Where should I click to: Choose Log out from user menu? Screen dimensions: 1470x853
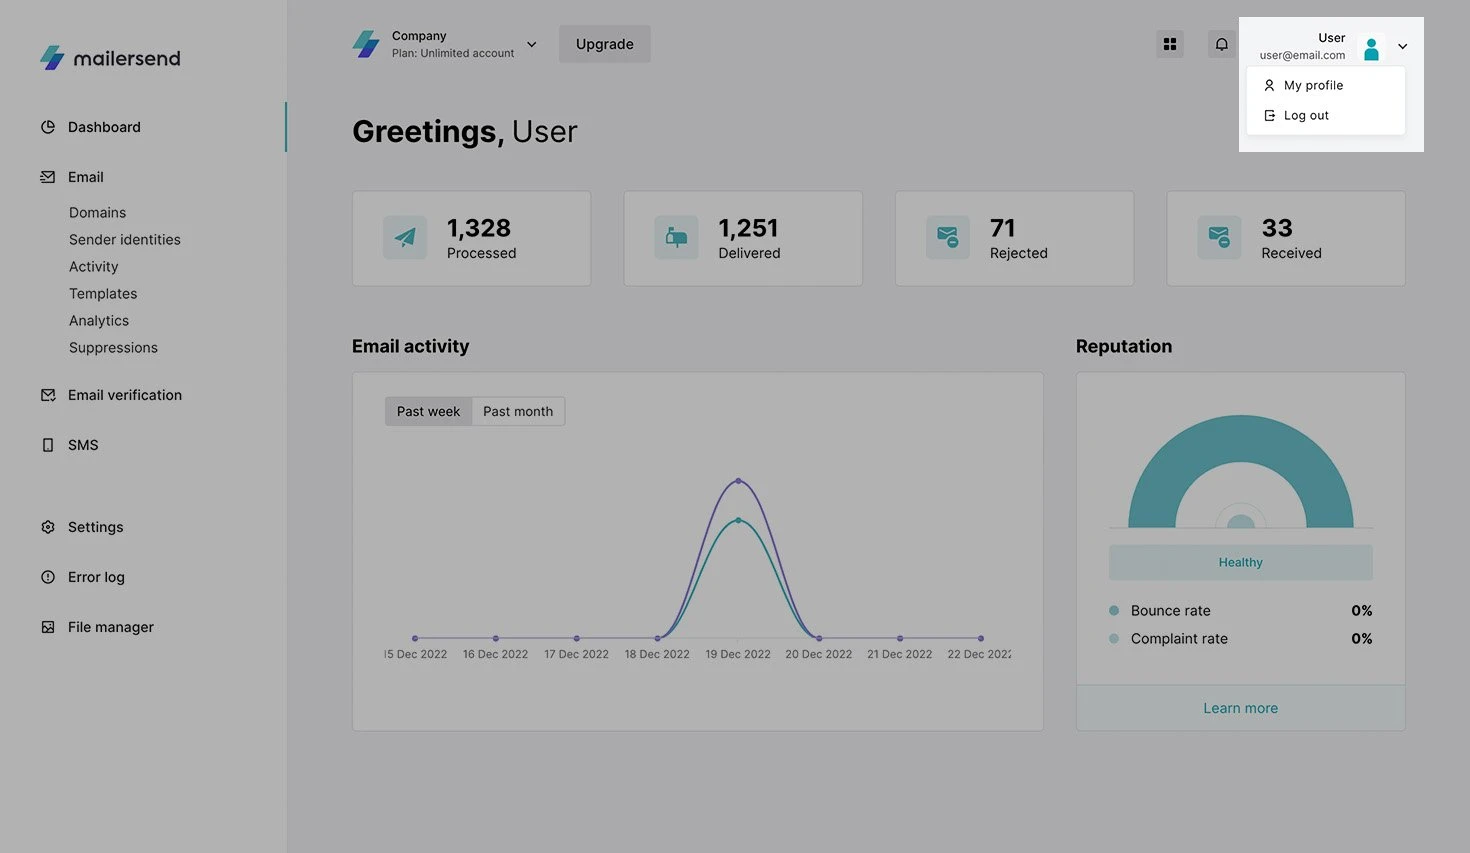point(1306,115)
